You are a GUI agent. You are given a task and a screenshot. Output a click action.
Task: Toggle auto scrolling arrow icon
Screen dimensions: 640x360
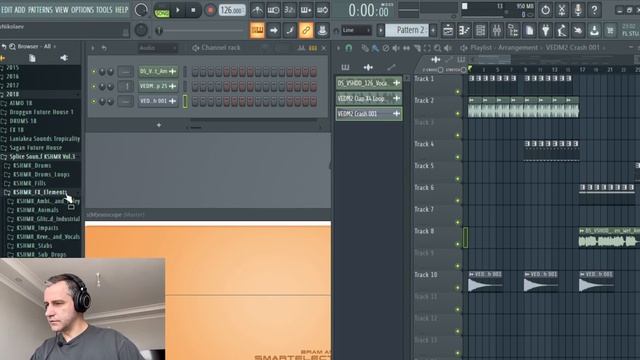[x=273, y=30]
